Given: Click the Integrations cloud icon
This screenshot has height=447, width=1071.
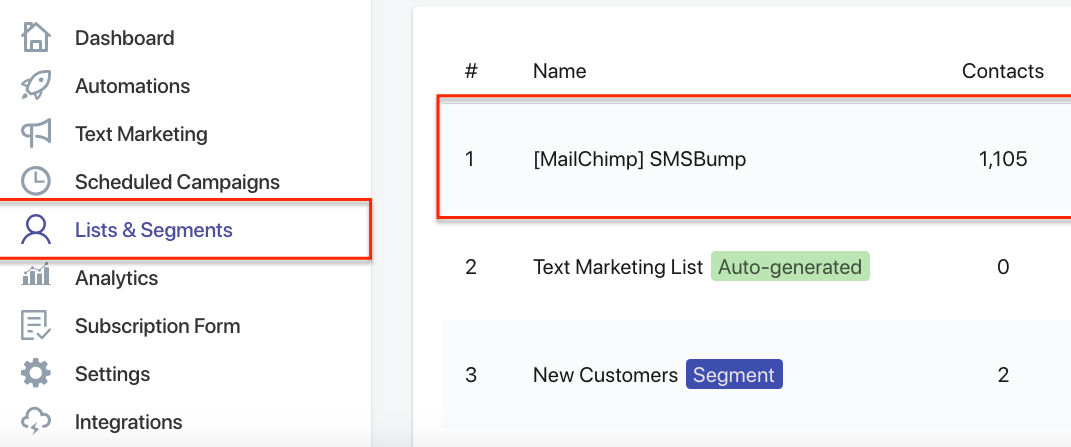Looking at the screenshot, I should [x=36, y=421].
